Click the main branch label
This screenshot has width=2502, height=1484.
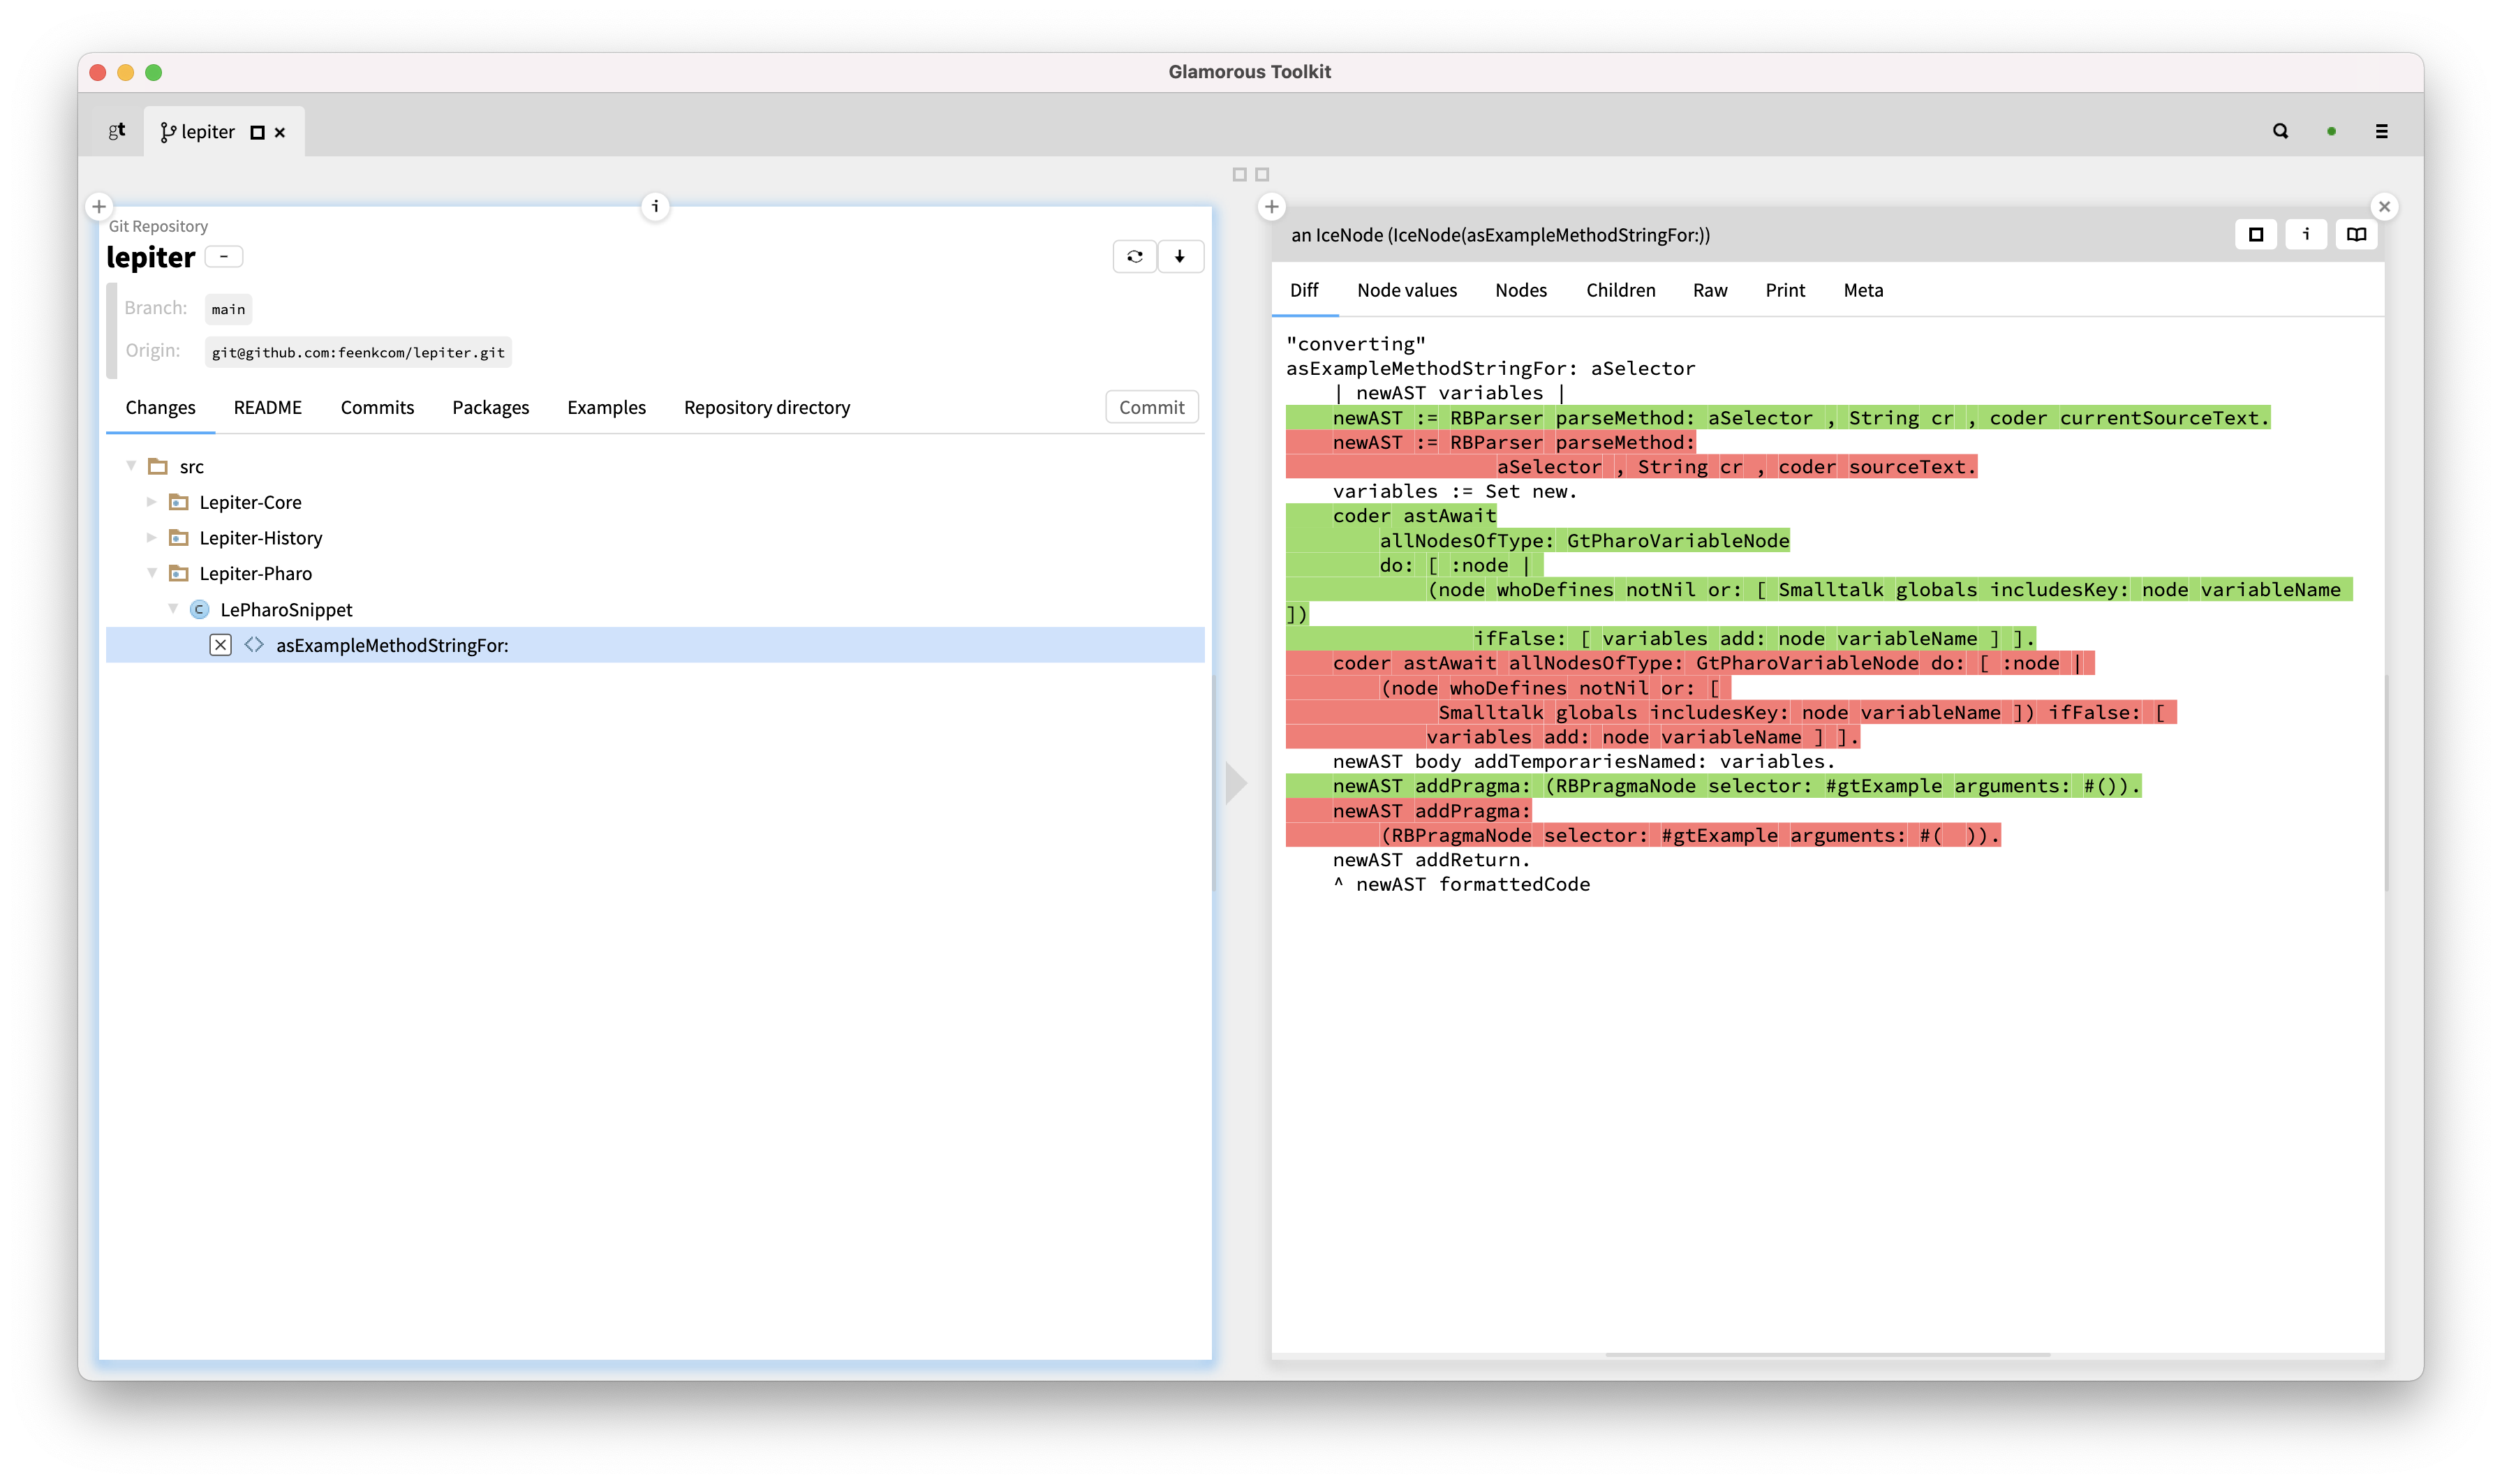click(x=228, y=308)
